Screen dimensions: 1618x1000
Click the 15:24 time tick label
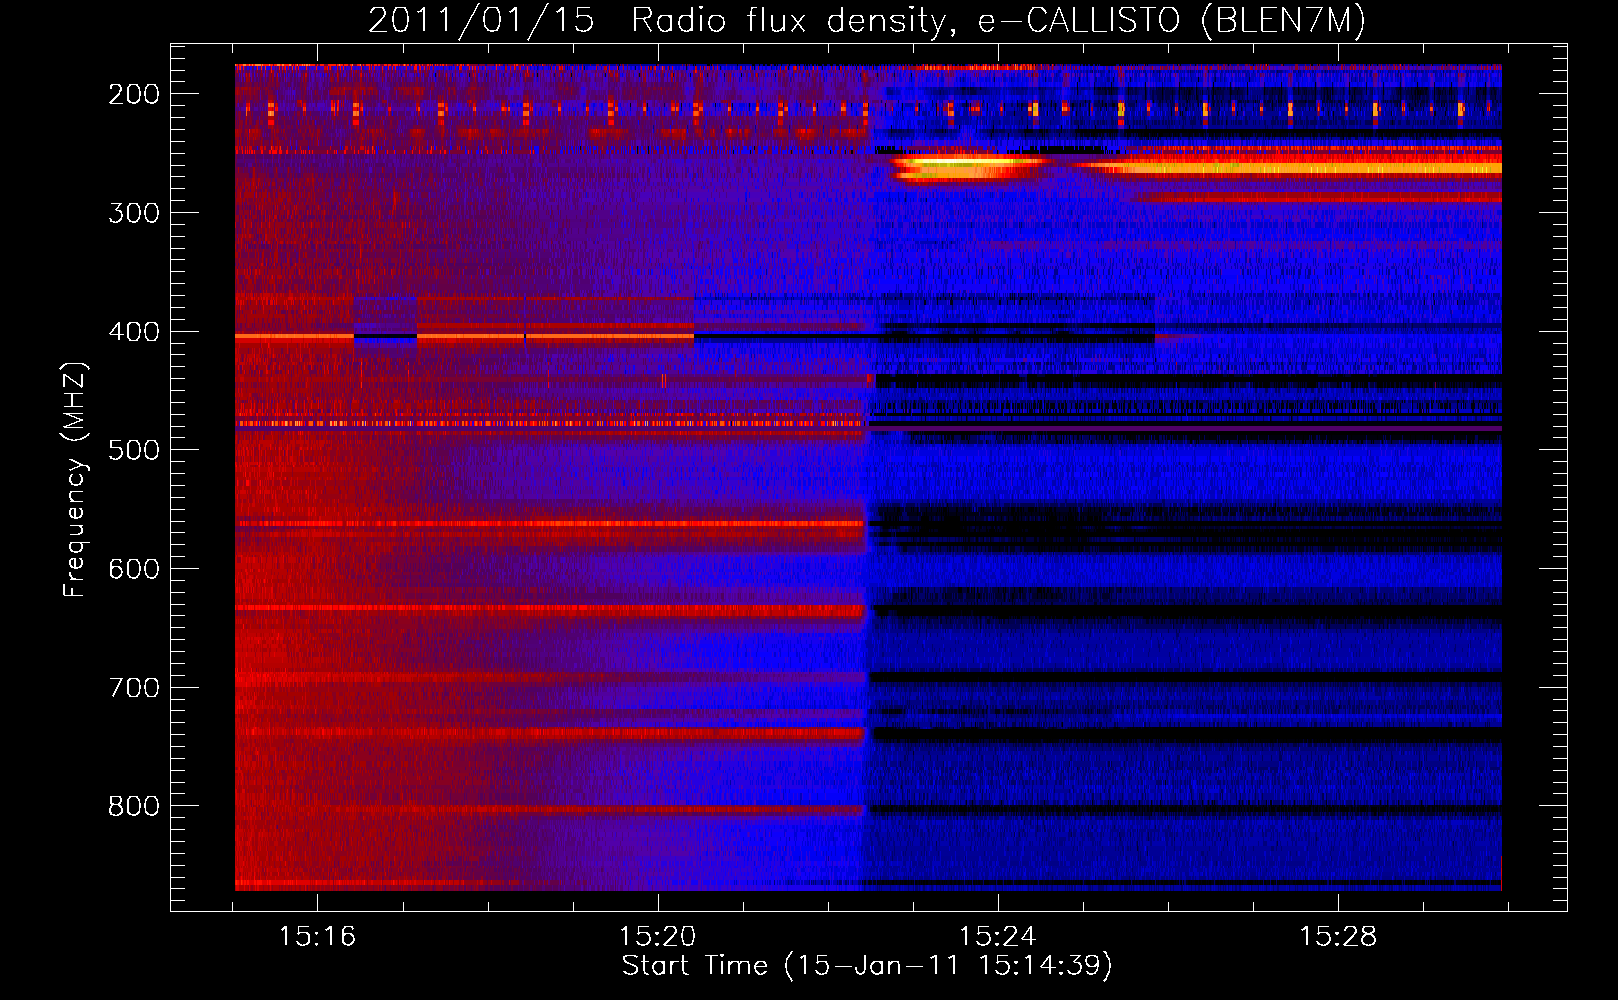pyautogui.click(x=997, y=937)
